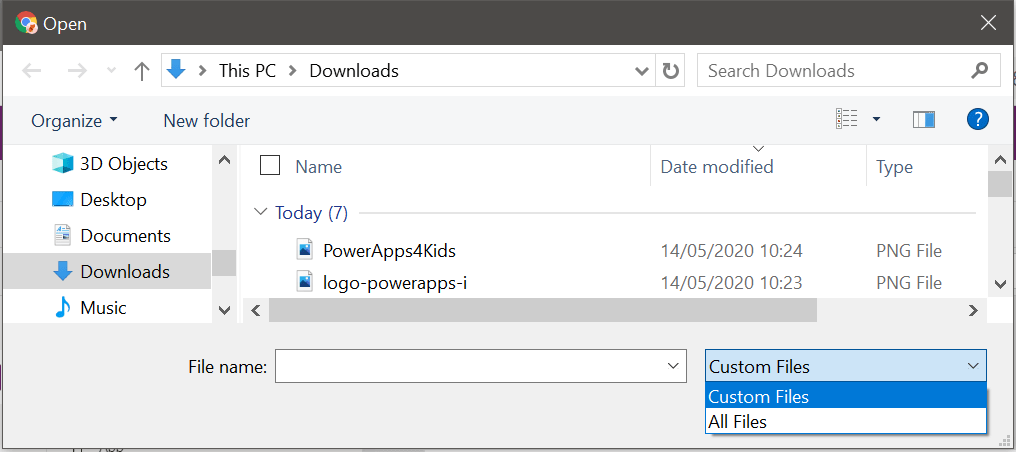Toggle the select-all checkbox by Name
Screen dimensions: 1016x452
pos(270,166)
